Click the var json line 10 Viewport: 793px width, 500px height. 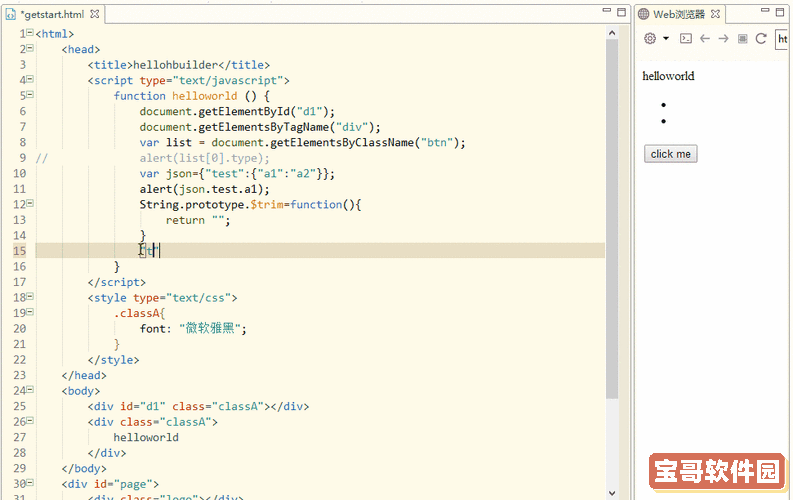(x=237, y=174)
